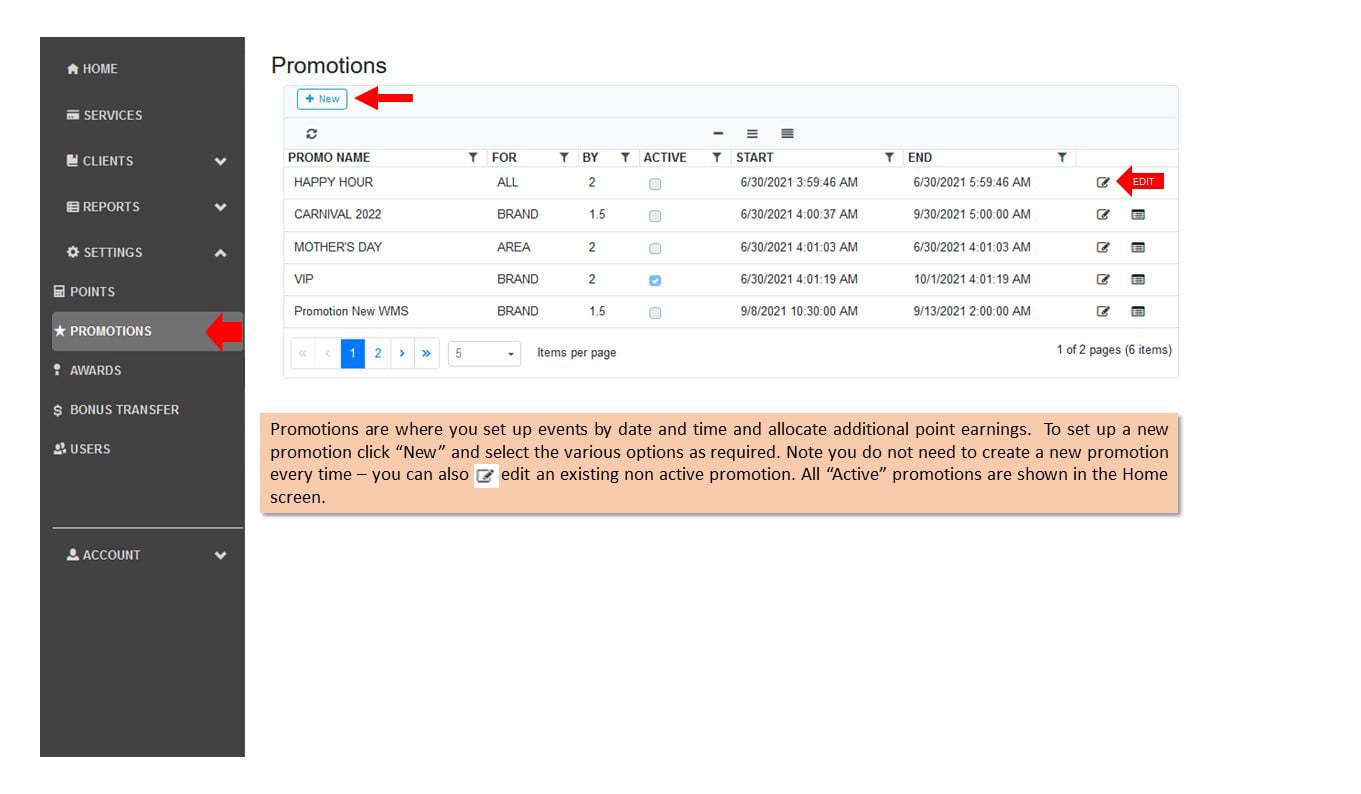Click end date 9/30/2021 5:00:00 AM
1361x794 pixels.
pos(972,214)
